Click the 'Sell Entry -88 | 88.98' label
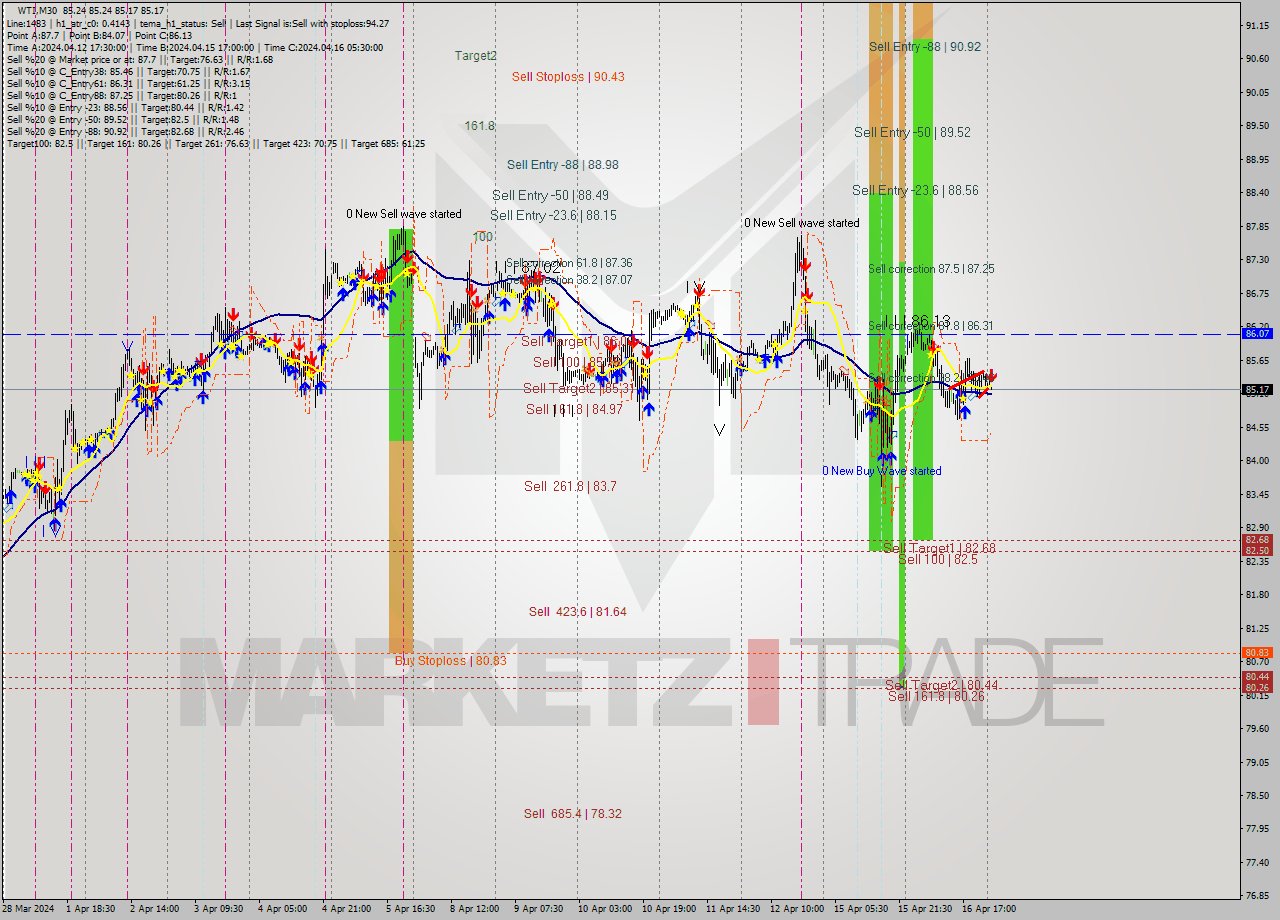The image size is (1280, 920). [x=563, y=165]
